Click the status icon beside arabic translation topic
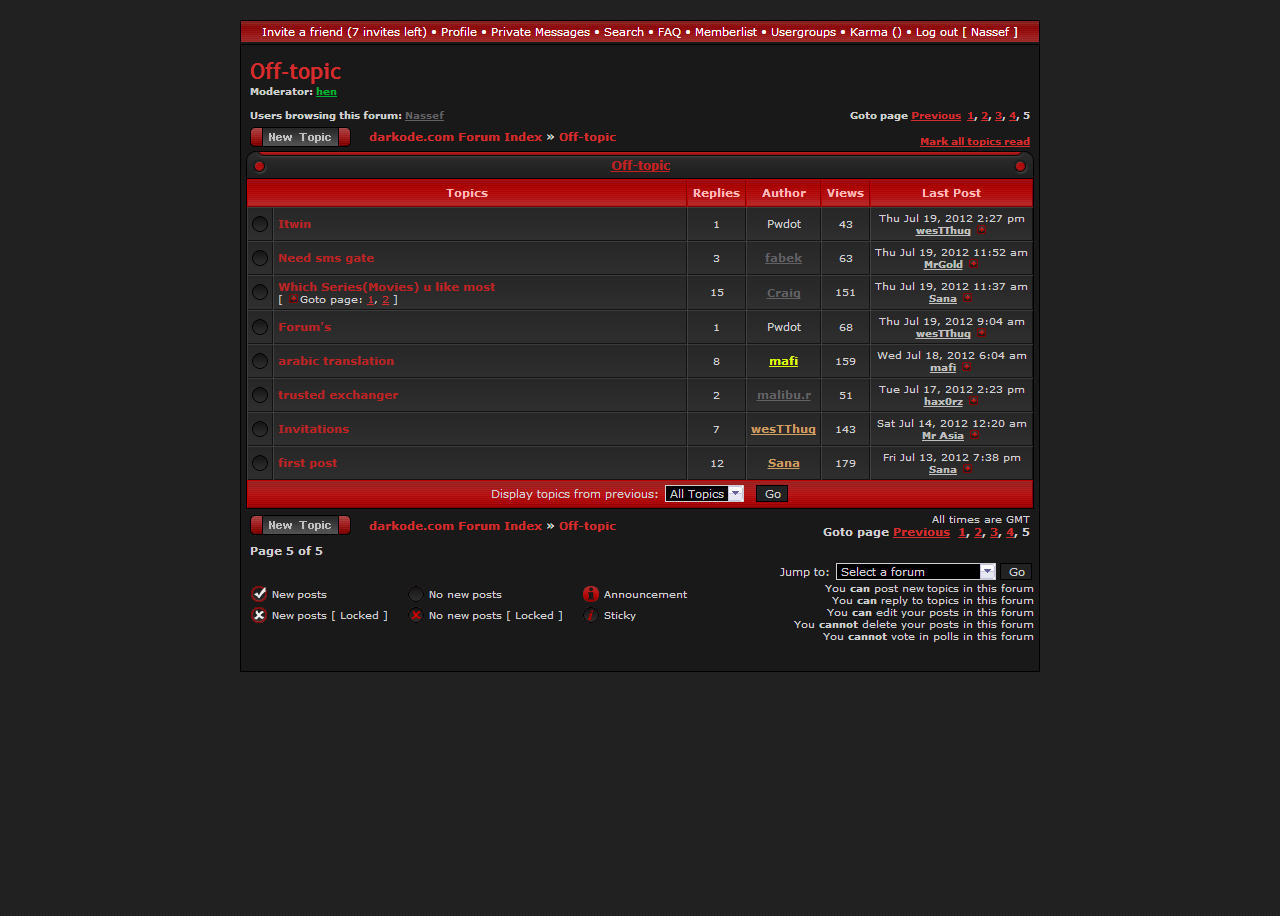1280x916 pixels. pyautogui.click(x=260, y=361)
